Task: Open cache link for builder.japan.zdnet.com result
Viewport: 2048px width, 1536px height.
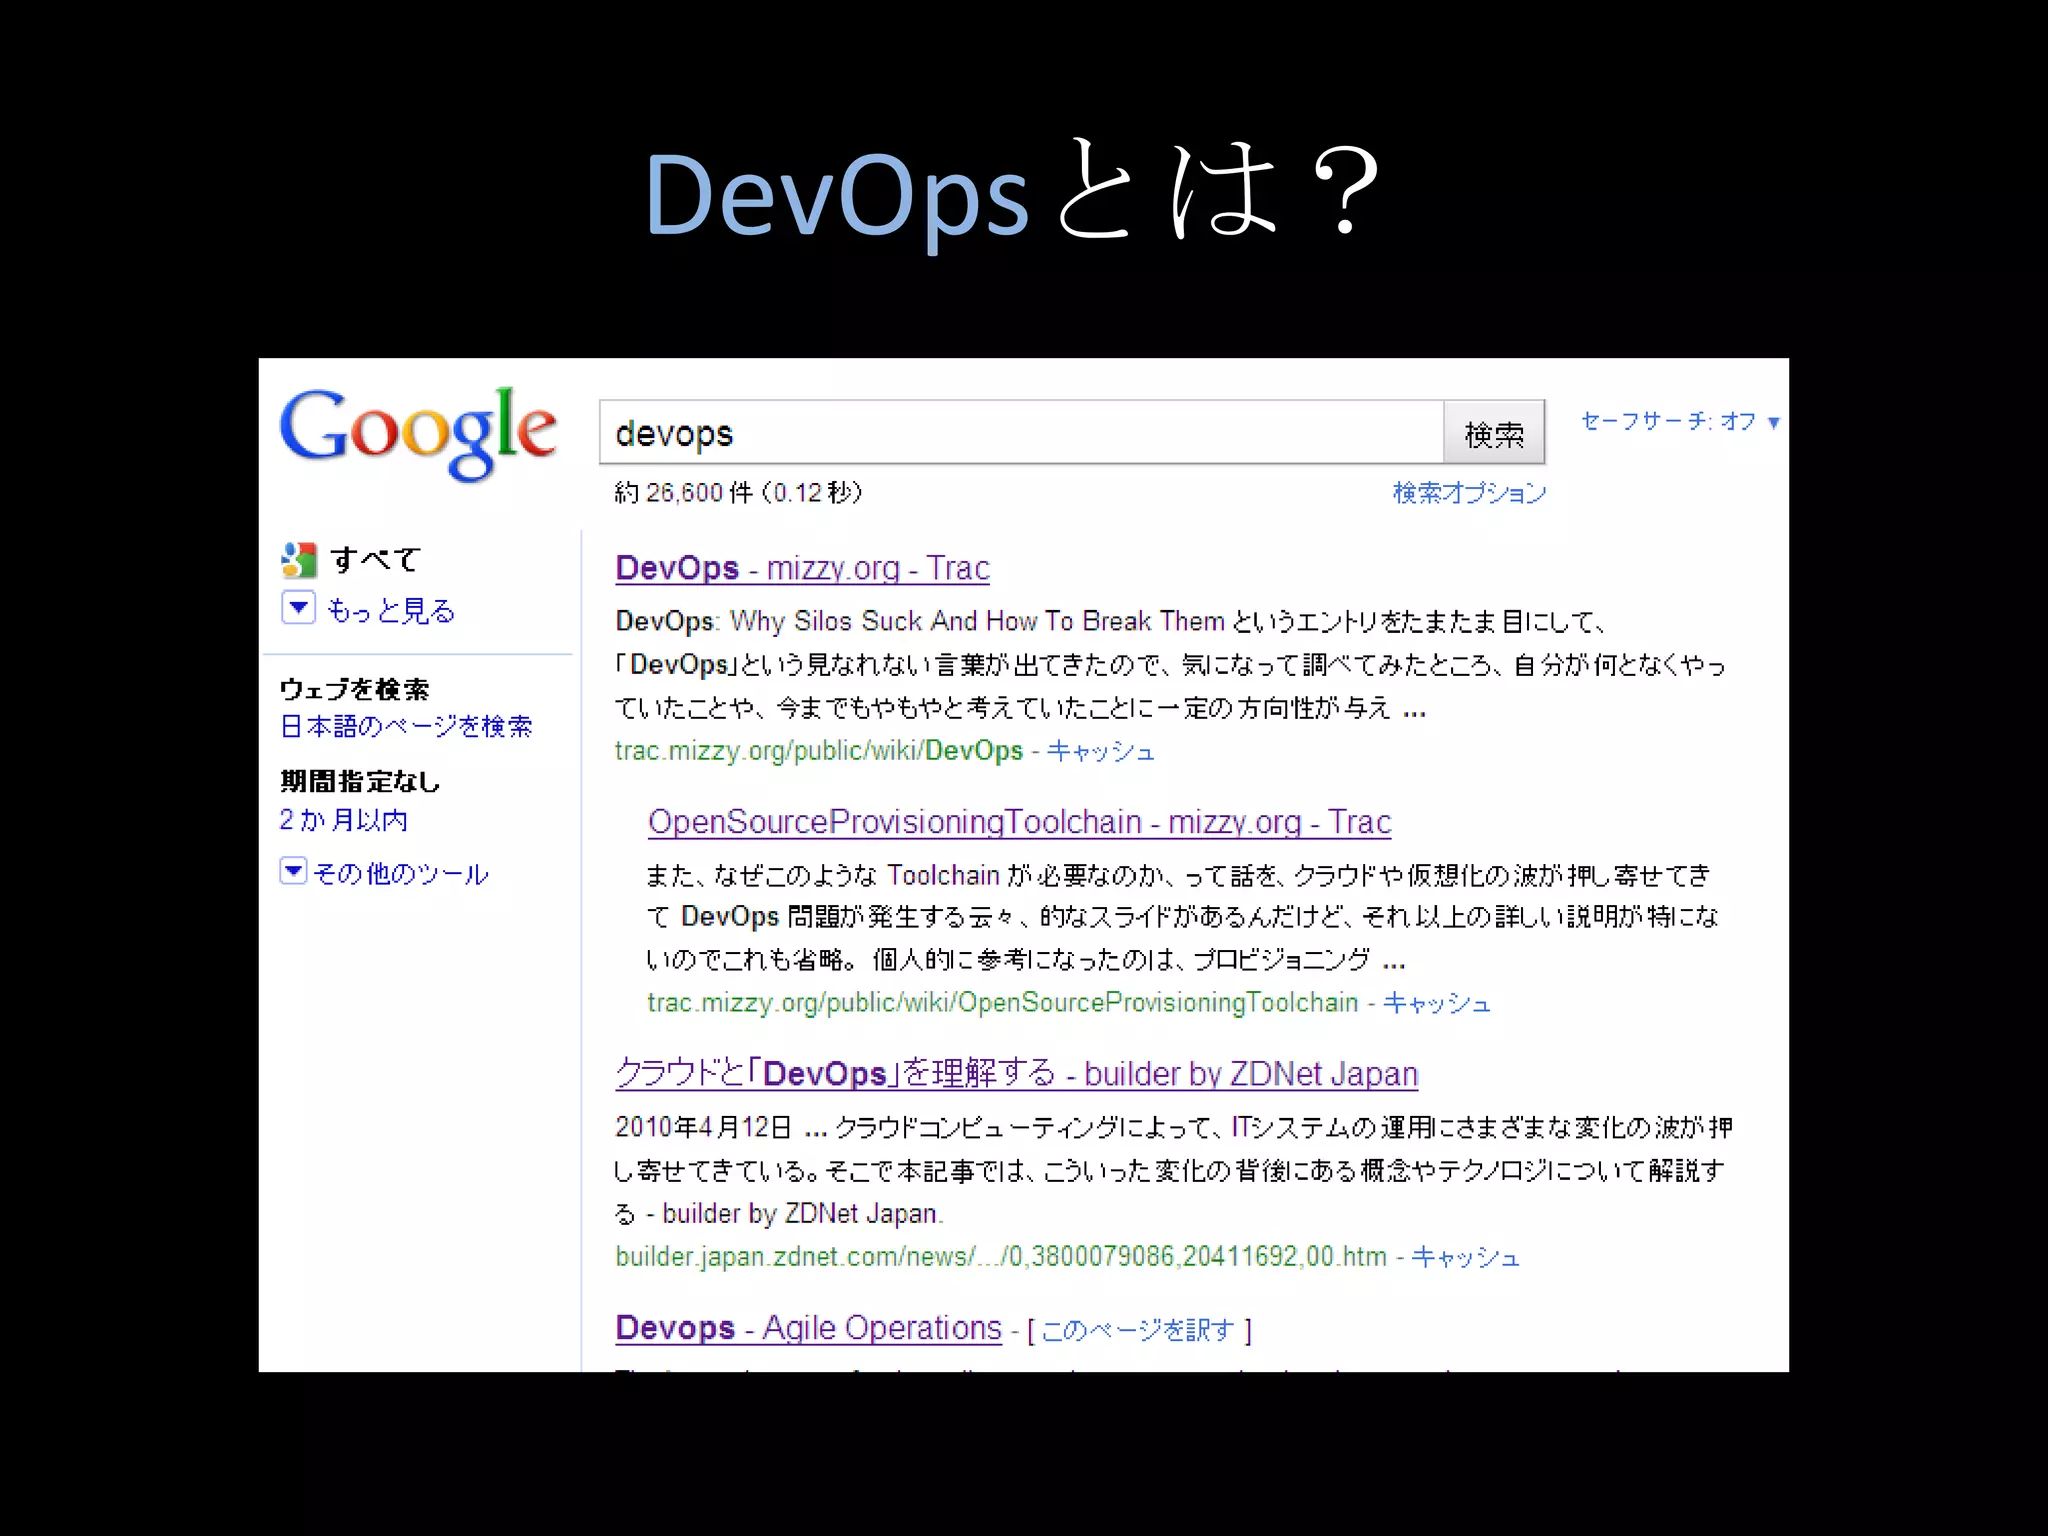Action: [x=1465, y=1257]
